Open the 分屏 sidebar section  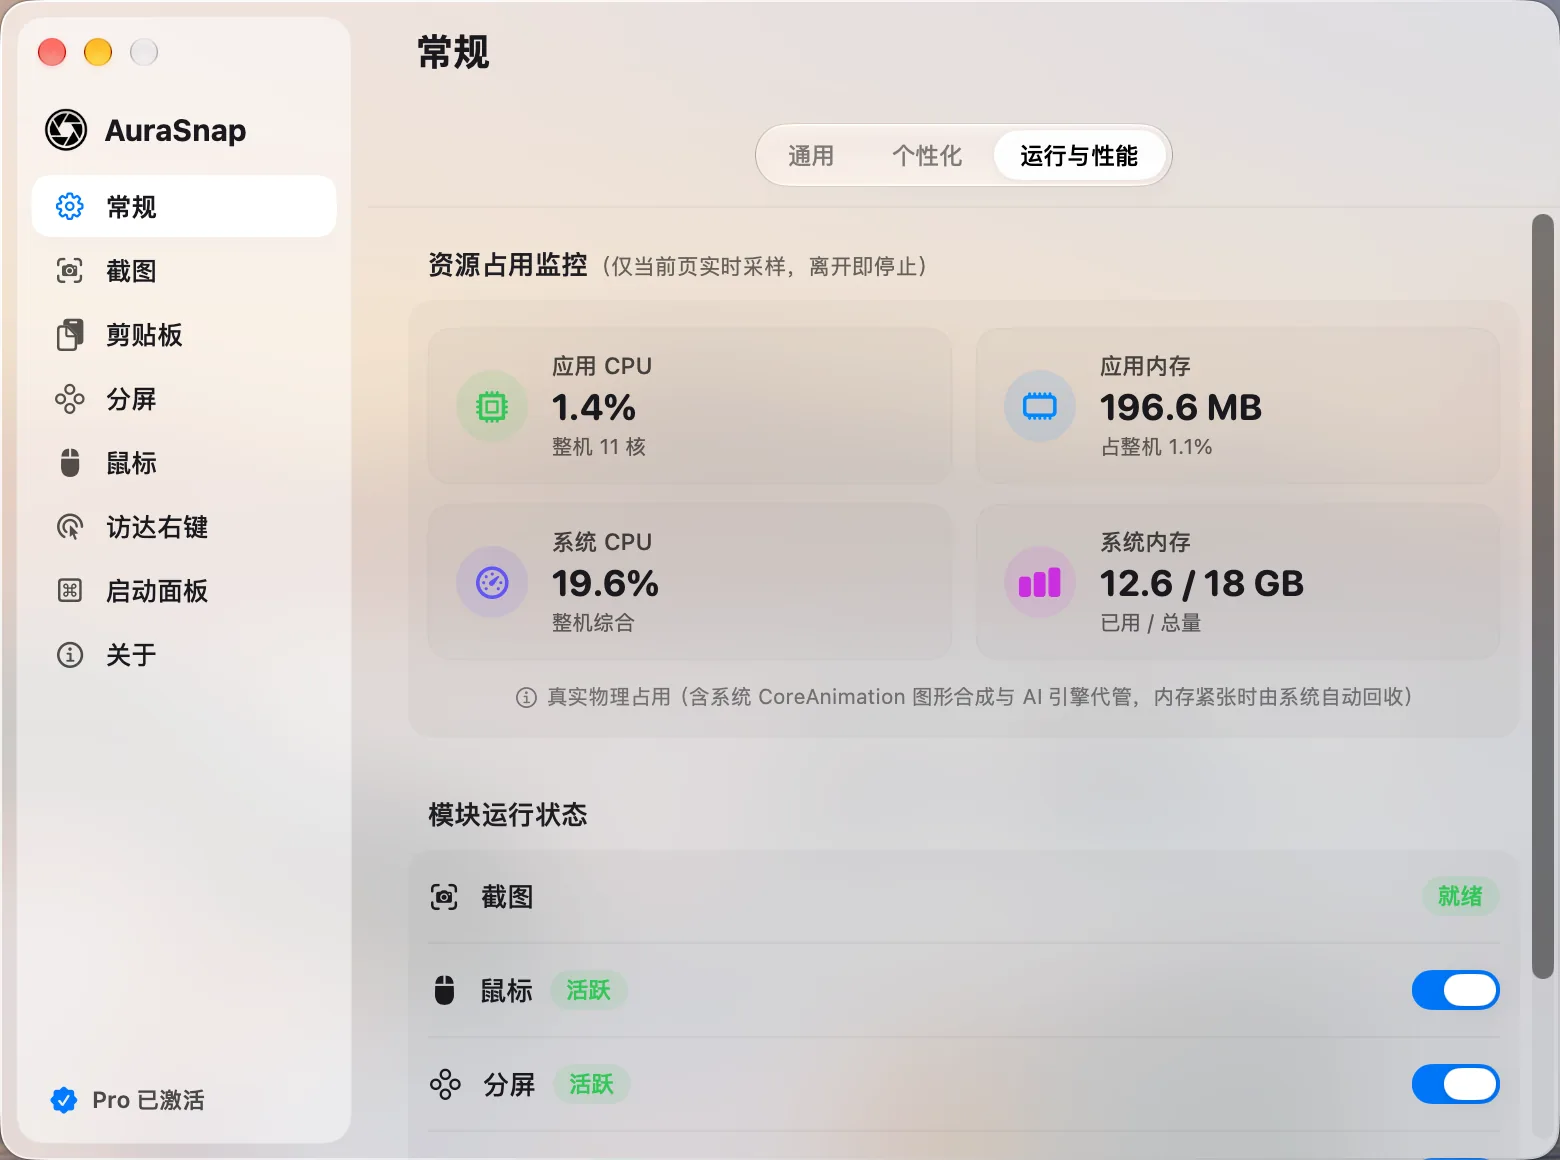pyautogui.click(x=184, y=398)
